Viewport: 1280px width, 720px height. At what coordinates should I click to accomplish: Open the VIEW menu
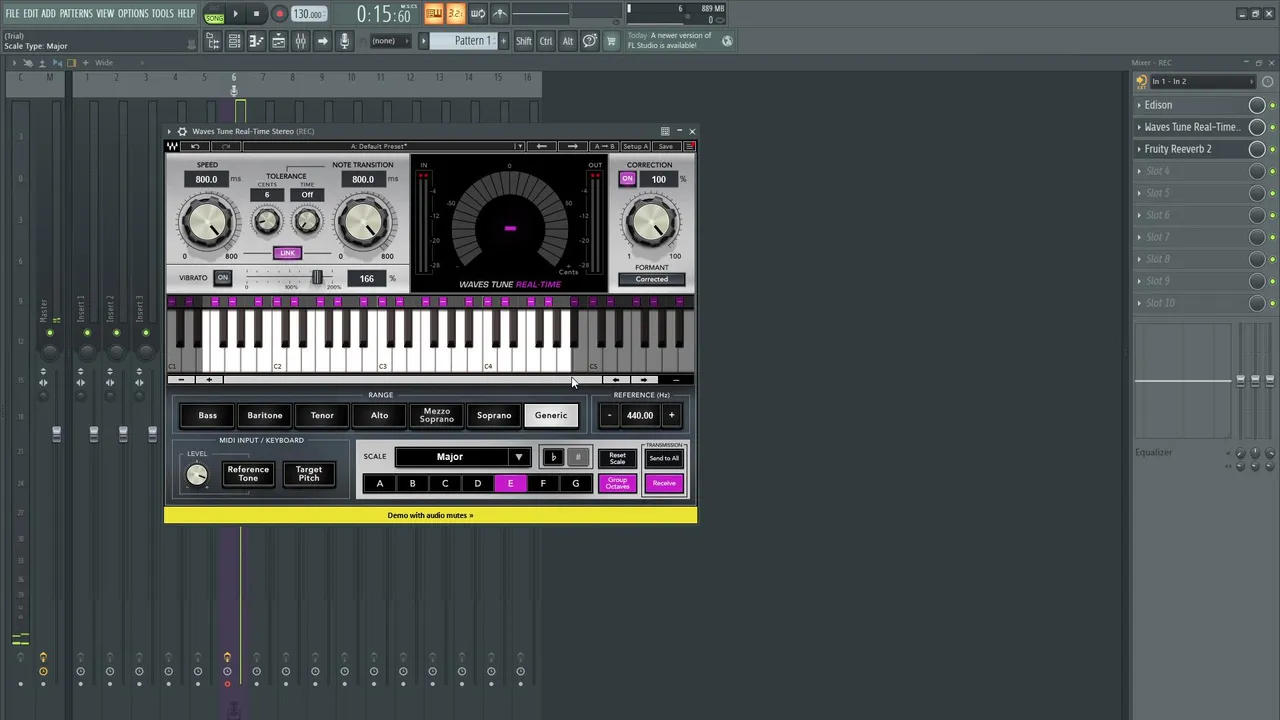pyautogui.click(x=105, y=13)
